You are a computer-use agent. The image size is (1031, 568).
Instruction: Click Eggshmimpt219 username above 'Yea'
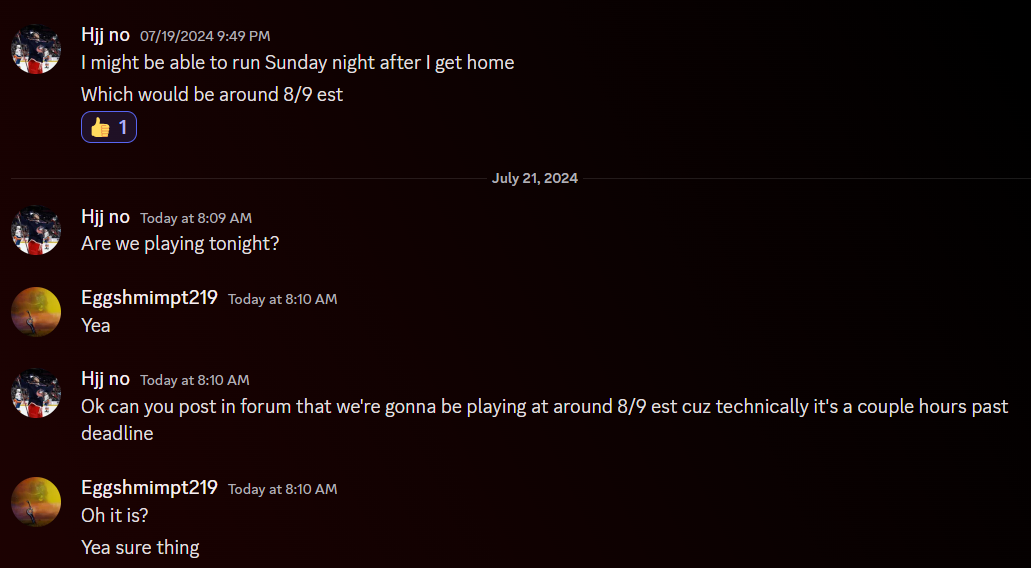point(149,297)
